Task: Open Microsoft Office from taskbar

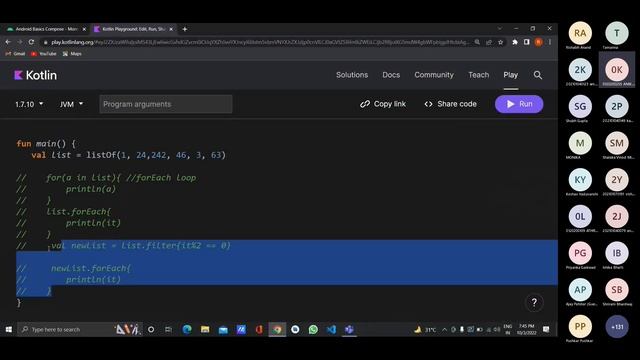Action: [x=259, y=329]
